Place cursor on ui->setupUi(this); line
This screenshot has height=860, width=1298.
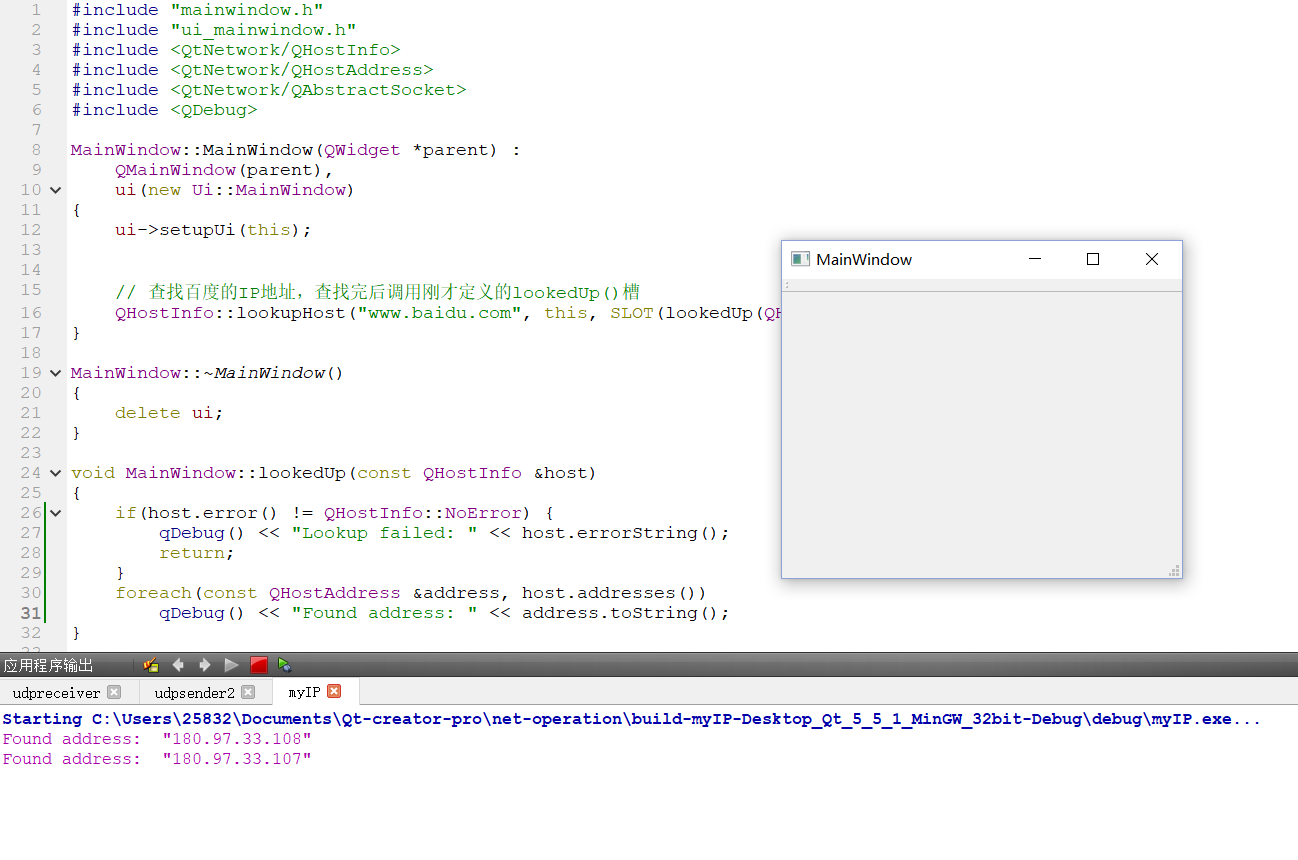(213, 230)
